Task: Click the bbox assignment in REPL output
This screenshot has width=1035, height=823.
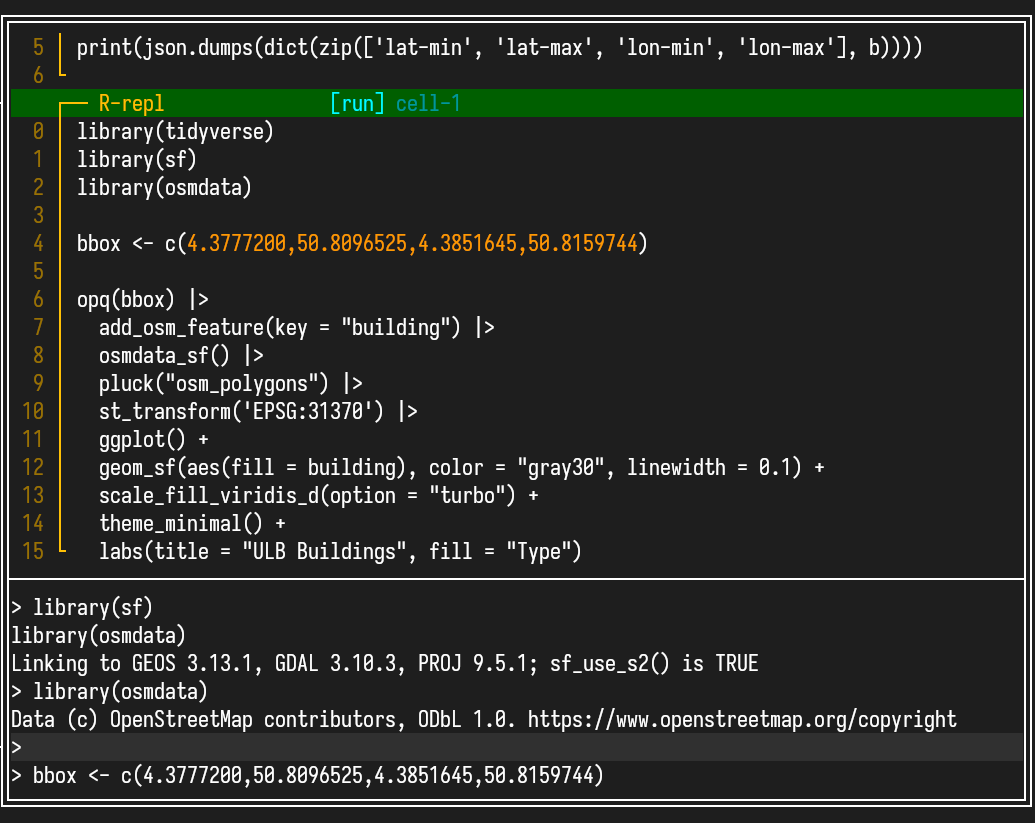Action: click(x=318, y=775)
